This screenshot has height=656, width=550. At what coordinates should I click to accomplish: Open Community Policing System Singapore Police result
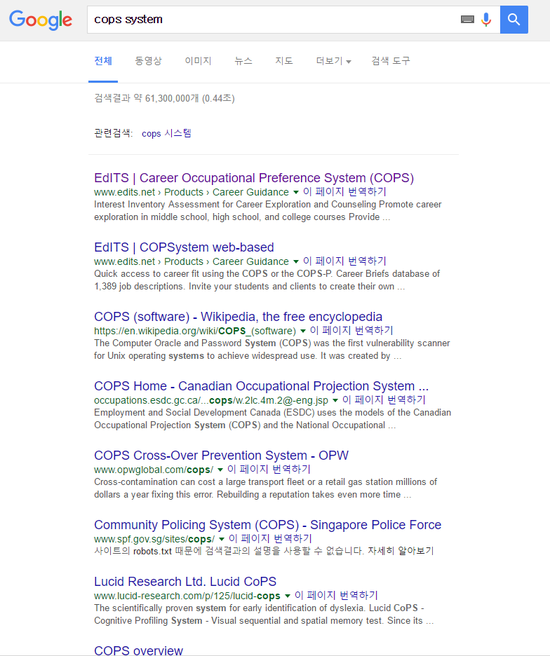268,525
